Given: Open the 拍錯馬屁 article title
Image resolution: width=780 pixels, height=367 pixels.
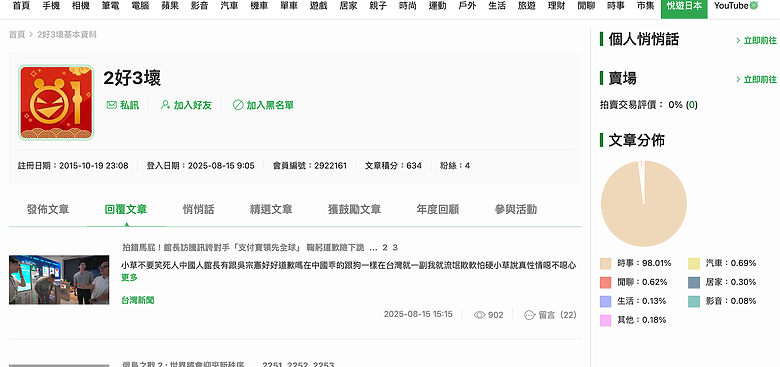Looking at the screenshot, I should pos(243,248).
